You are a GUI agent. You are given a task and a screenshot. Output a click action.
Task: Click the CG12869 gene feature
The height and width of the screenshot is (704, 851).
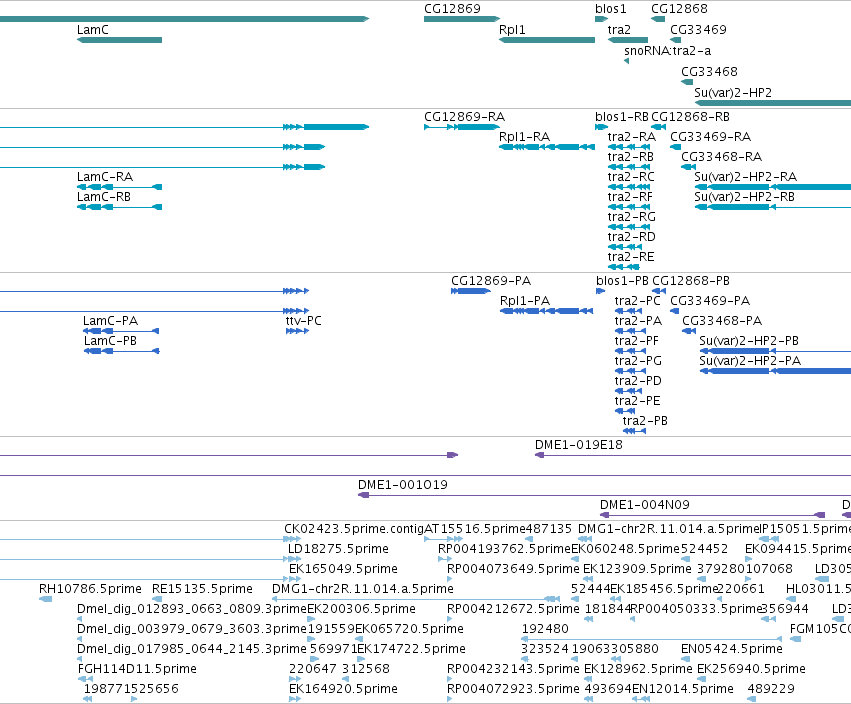tap(462, 19)
